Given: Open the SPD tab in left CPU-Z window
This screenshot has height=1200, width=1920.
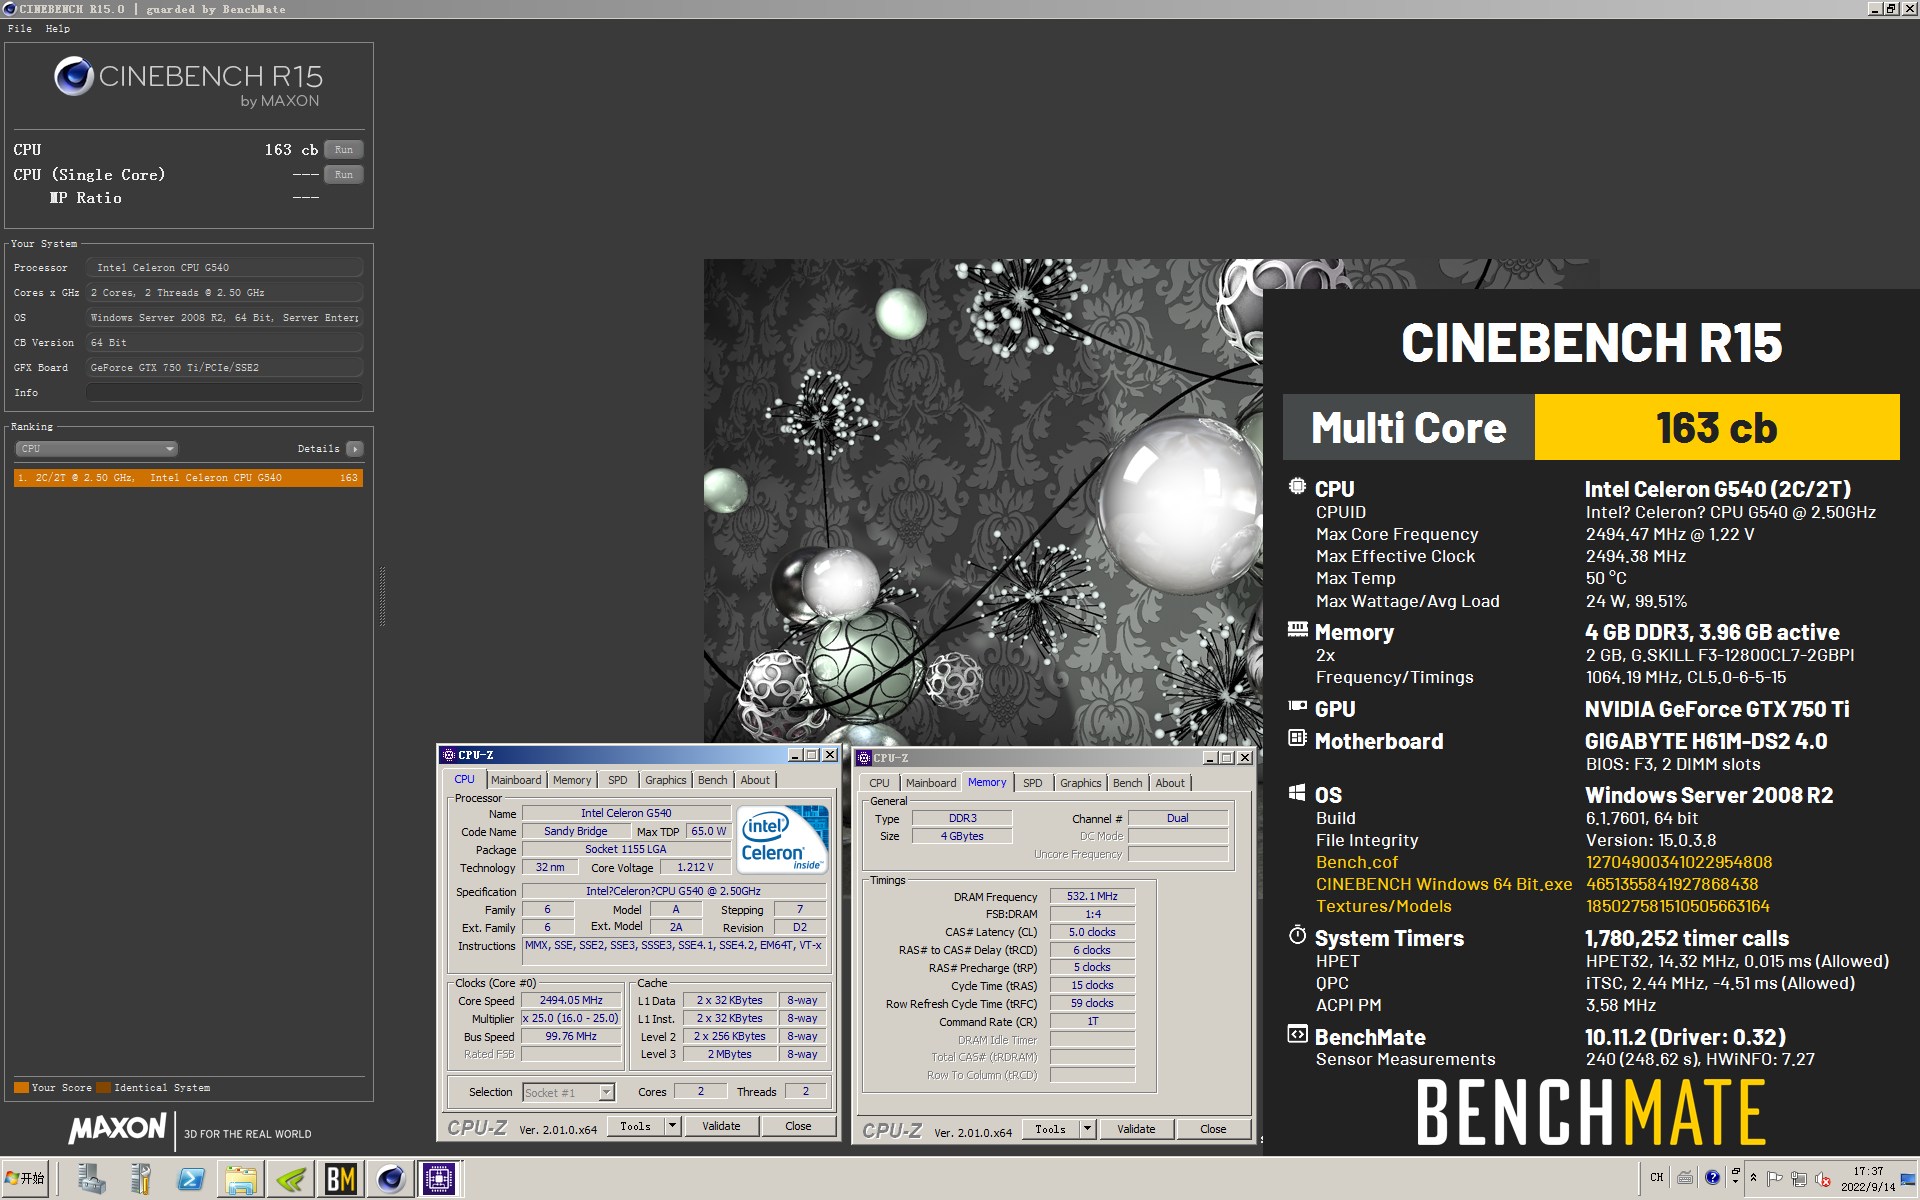Looking at the screenshot, I should coord(618,780).
